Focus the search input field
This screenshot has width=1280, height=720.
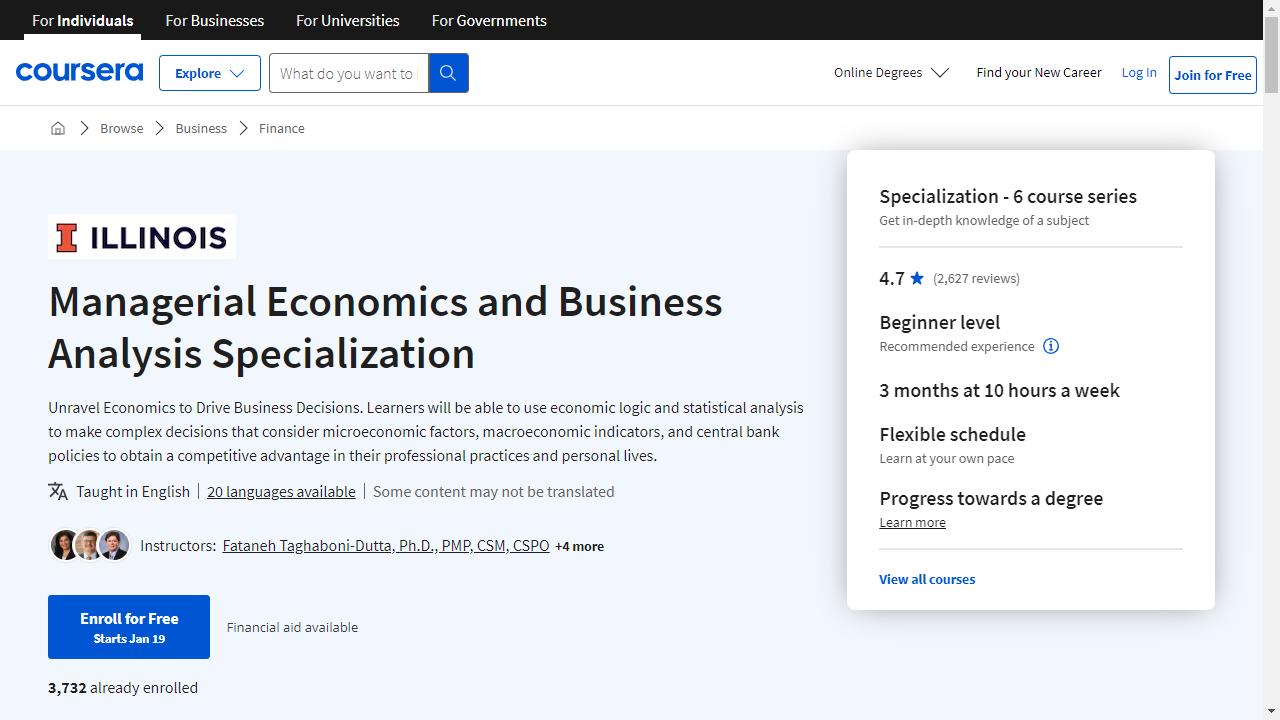(x=349, y=73)
